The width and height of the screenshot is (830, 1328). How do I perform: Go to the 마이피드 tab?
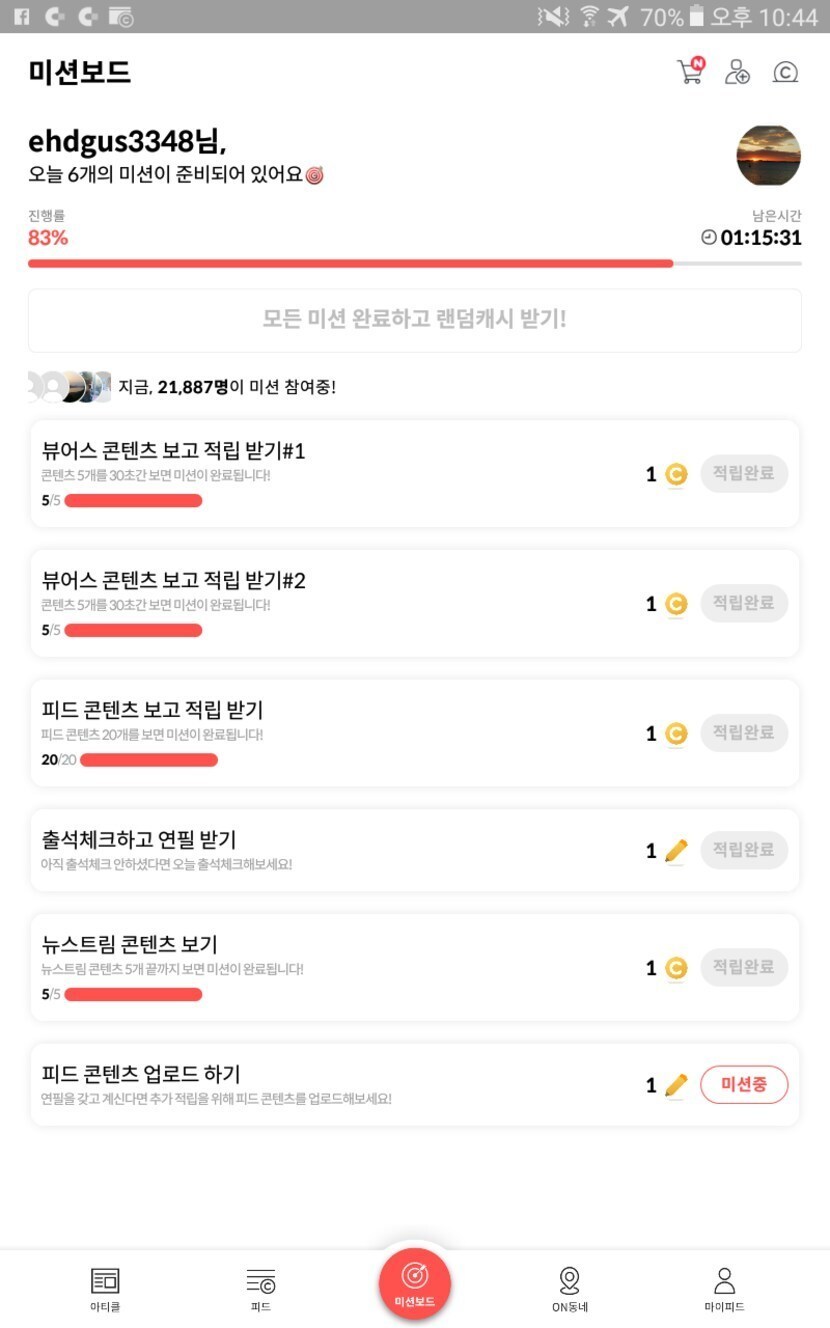coord(724,1288)
